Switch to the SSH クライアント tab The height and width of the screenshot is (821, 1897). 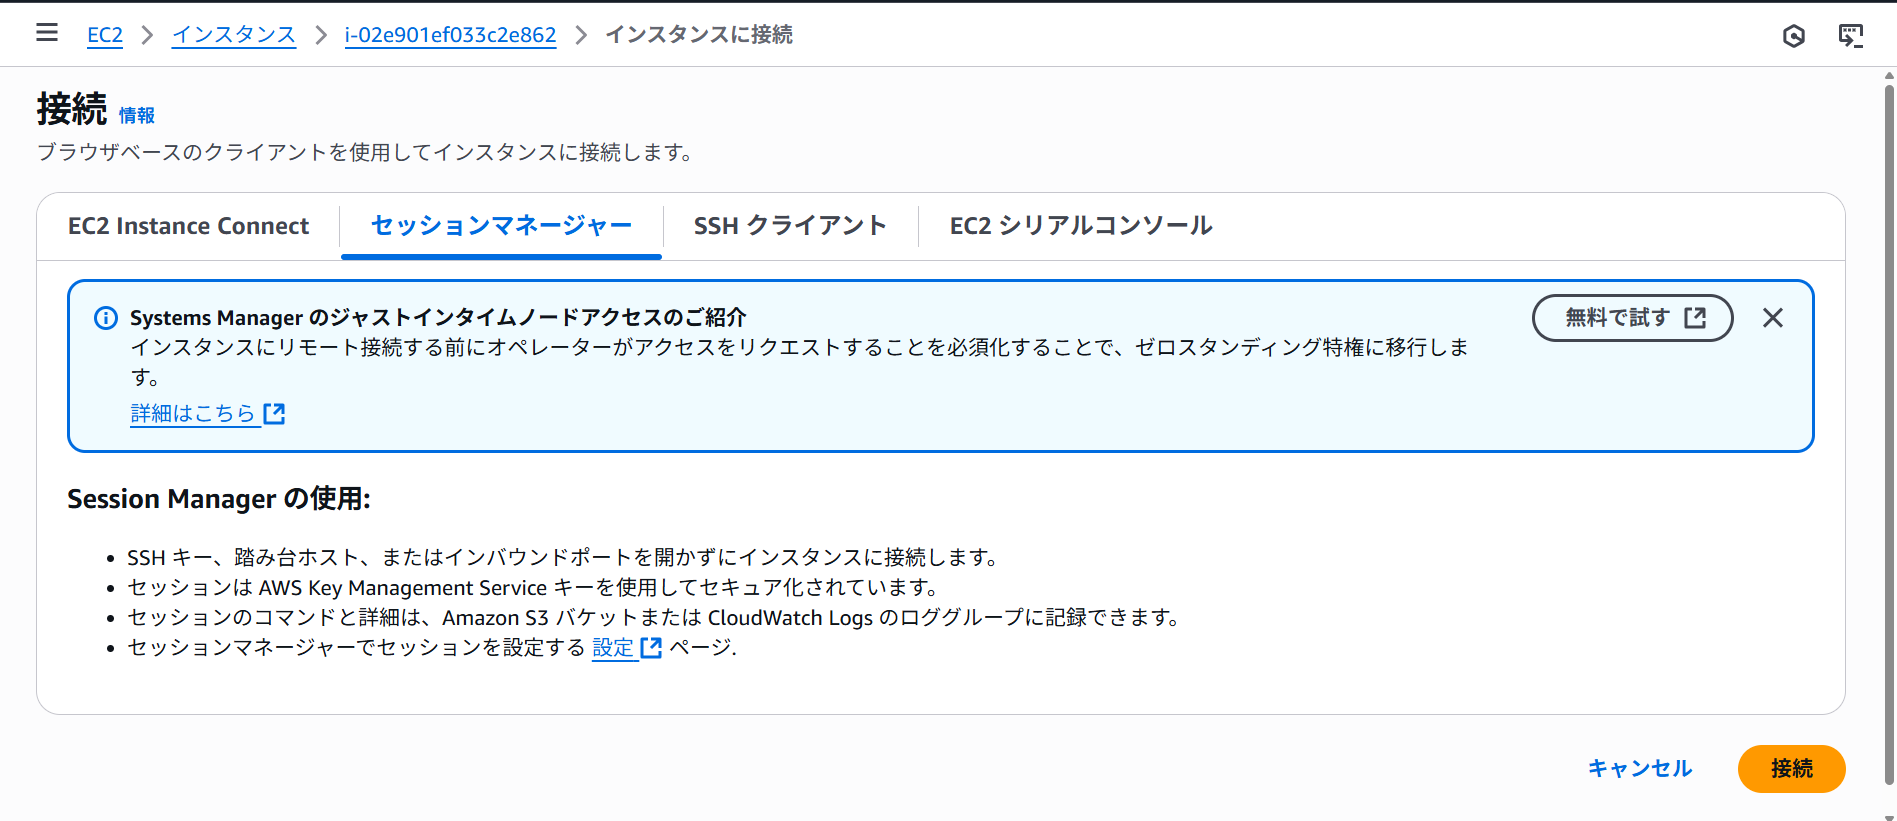click(790, 226)
